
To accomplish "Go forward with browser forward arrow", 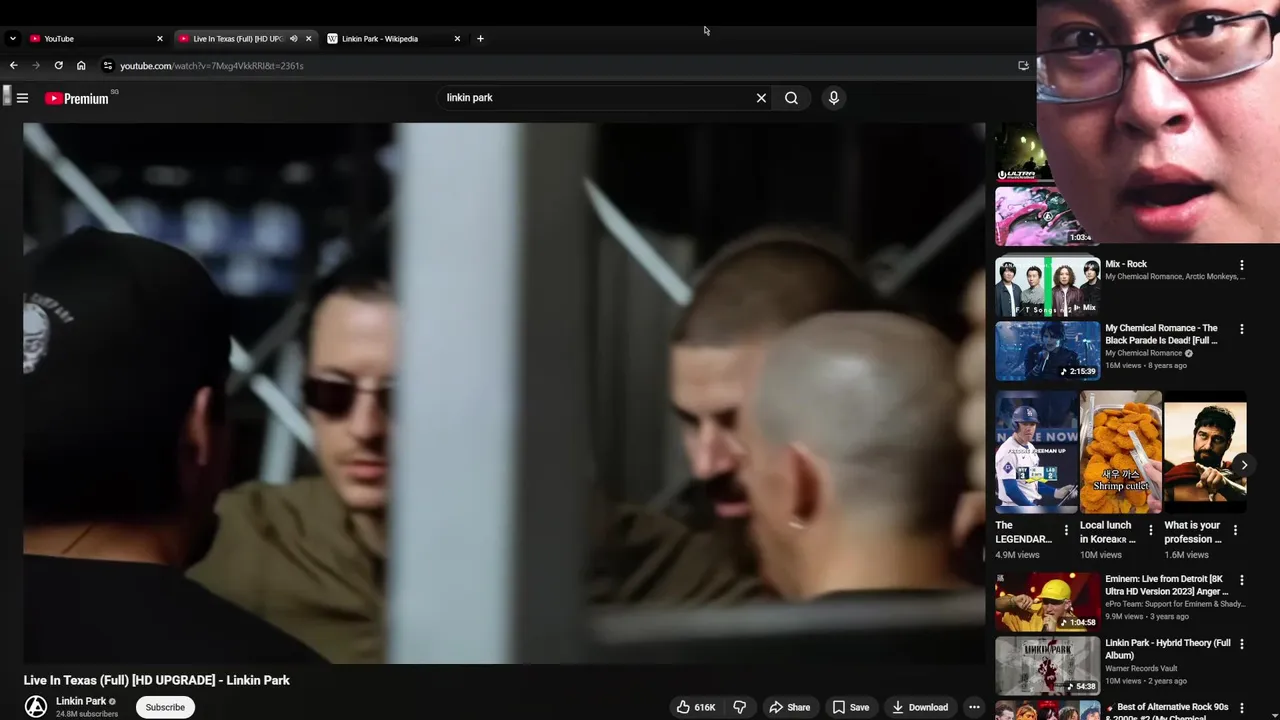I will click(x=36, y=66).
